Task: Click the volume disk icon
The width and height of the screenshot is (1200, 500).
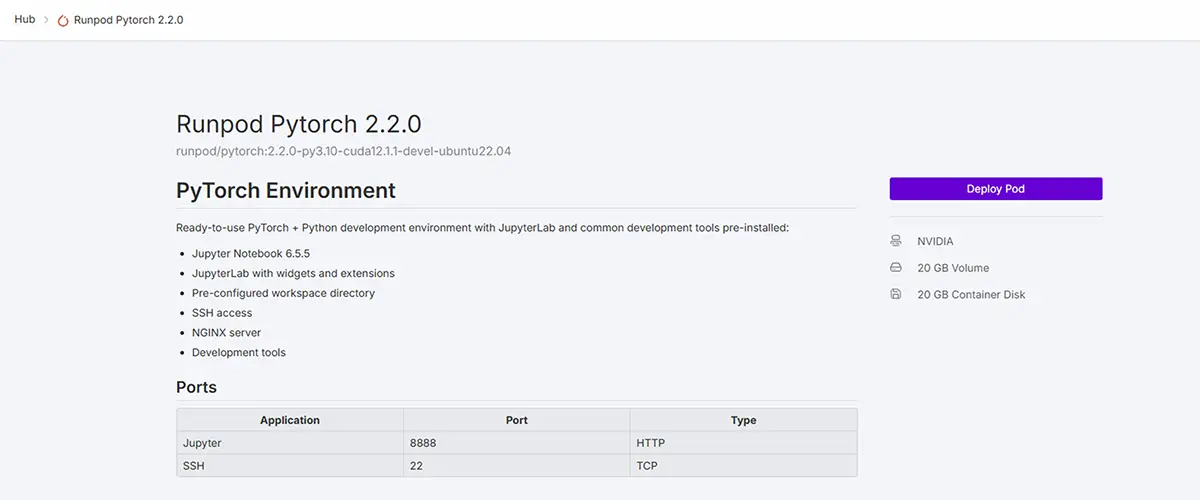Action: (896, 268)
